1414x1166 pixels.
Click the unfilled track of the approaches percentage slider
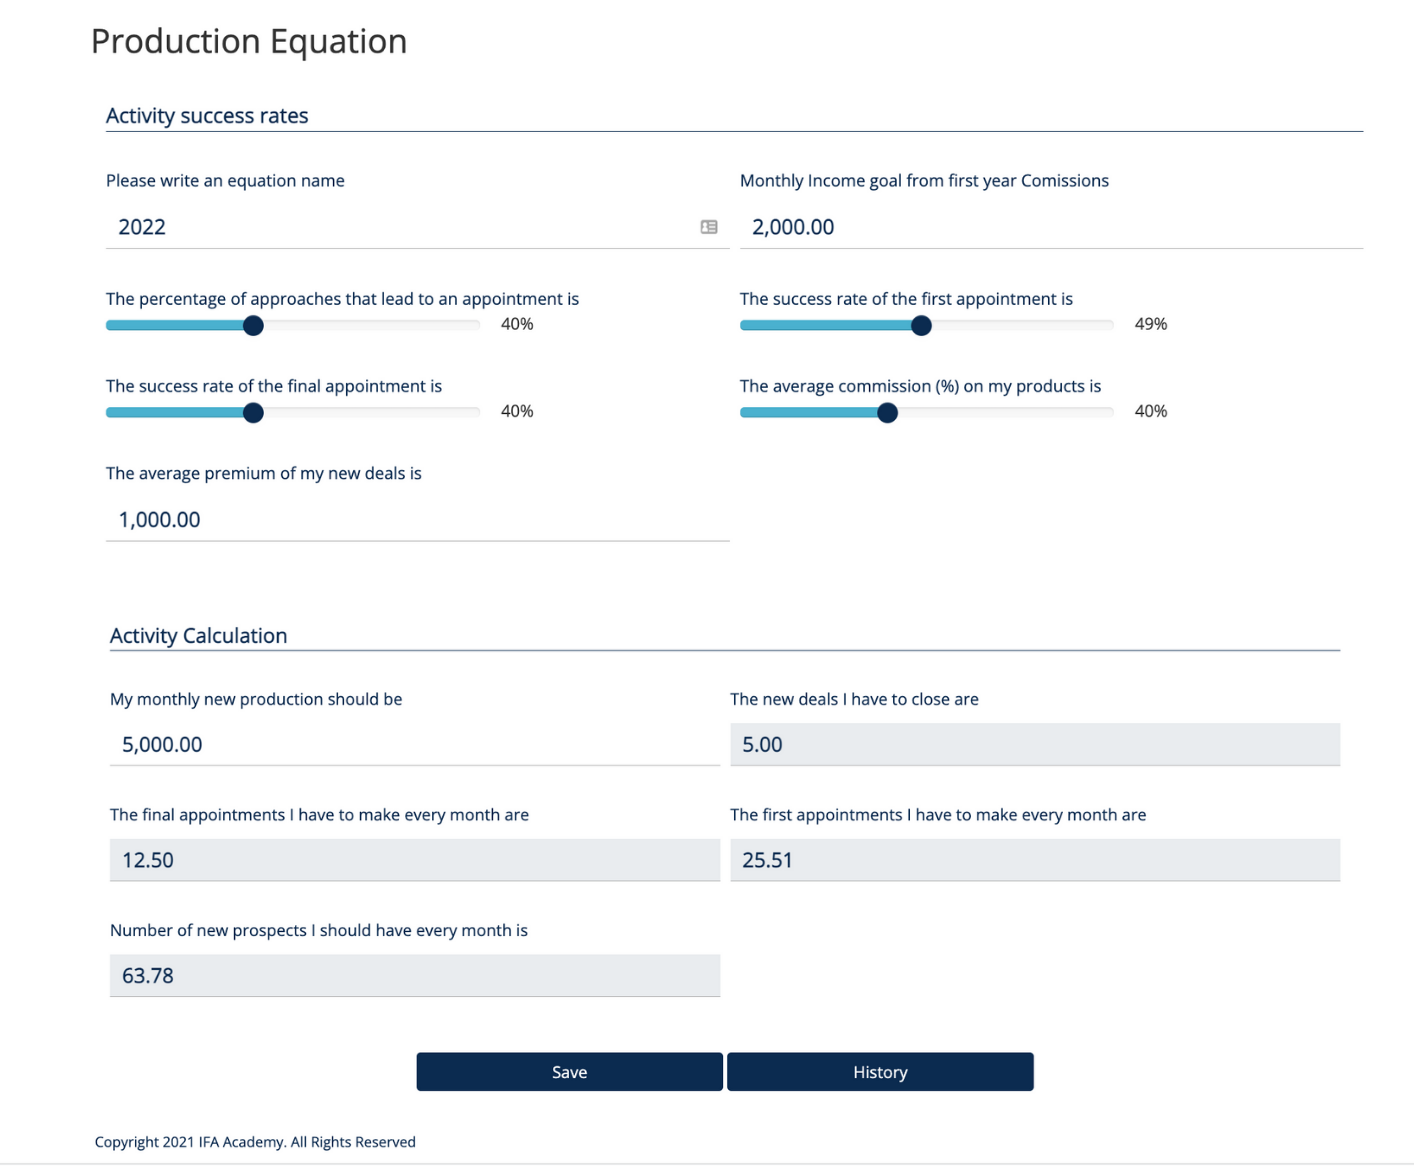tap(370, 326)
